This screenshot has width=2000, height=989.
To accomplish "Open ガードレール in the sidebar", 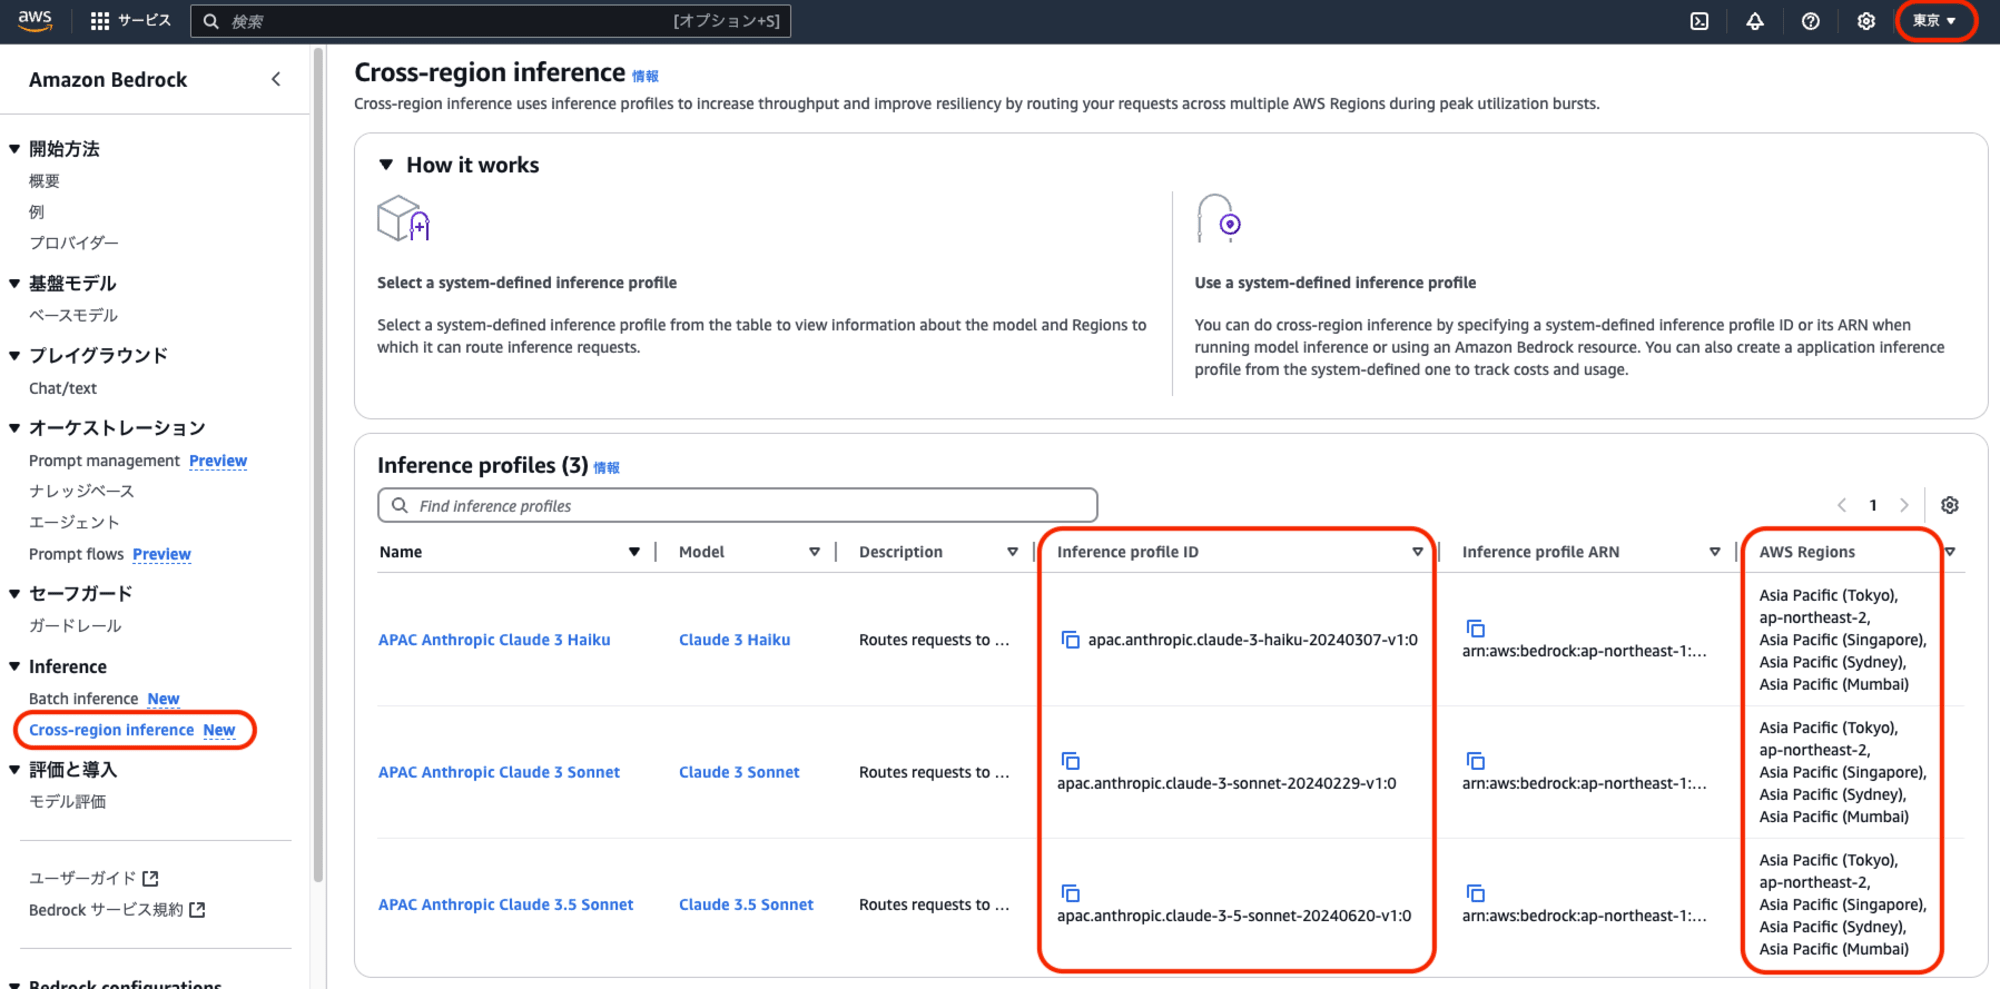I will (75, 626).
